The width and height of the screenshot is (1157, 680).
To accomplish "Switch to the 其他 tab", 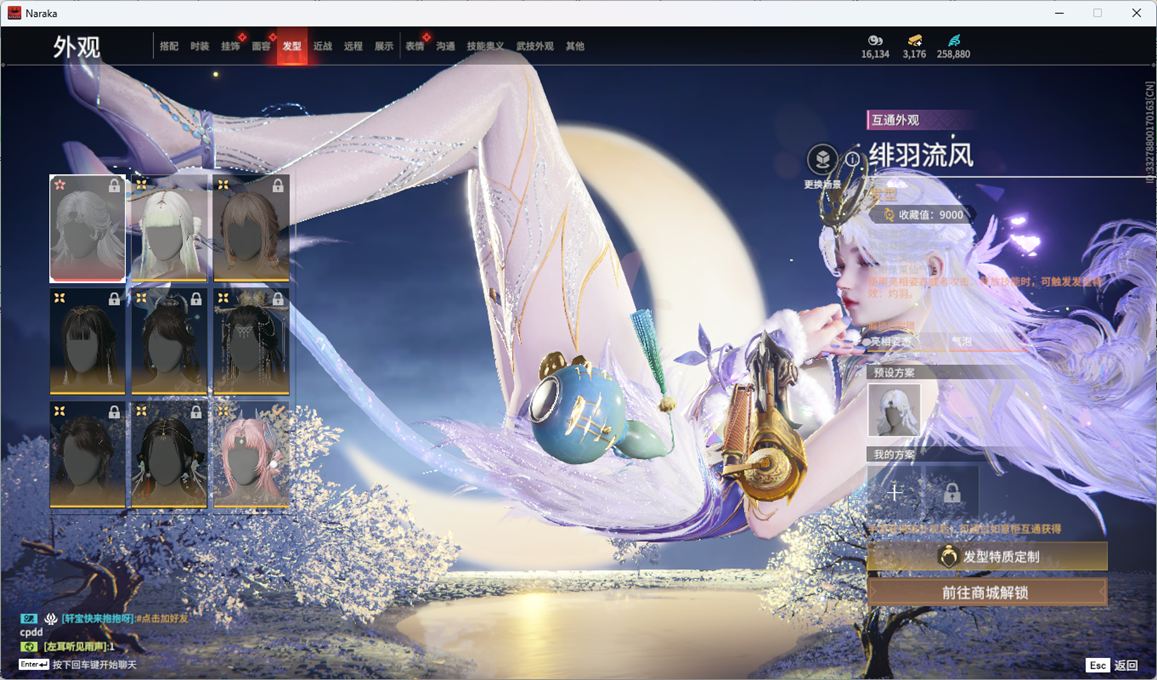I will 575,46.
